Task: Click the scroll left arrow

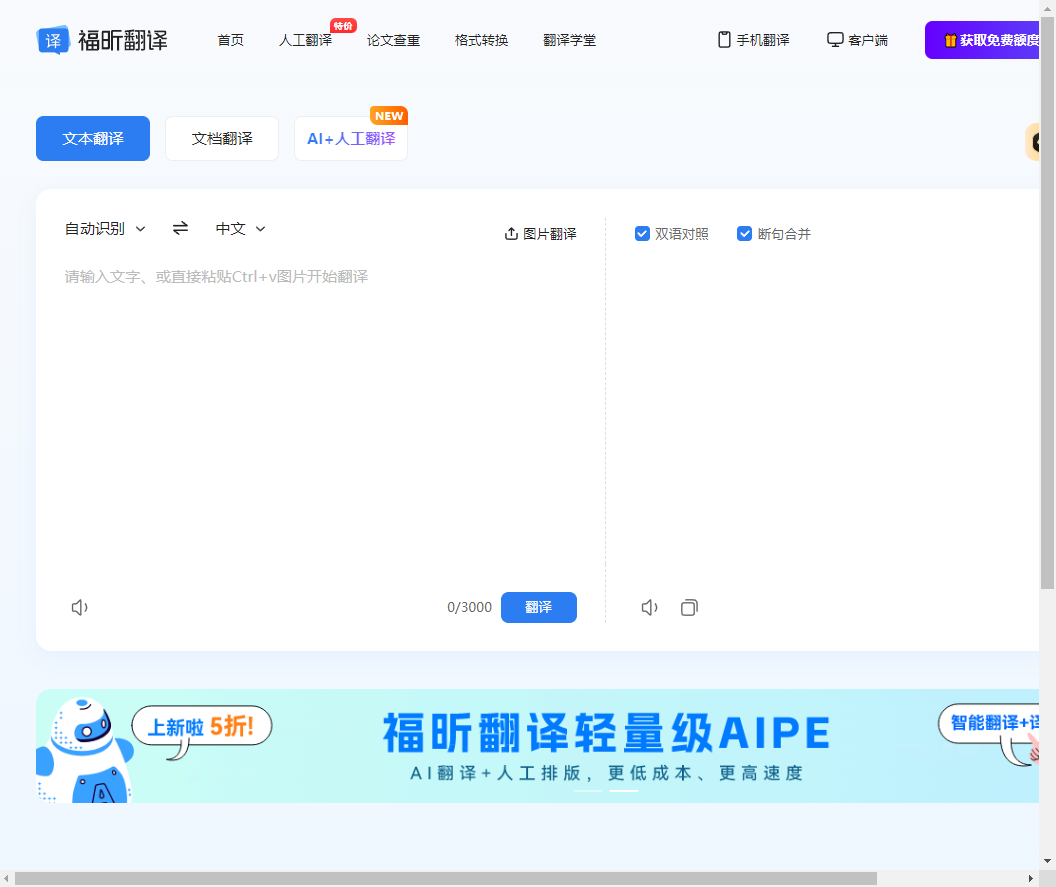Action: [6, 878]
